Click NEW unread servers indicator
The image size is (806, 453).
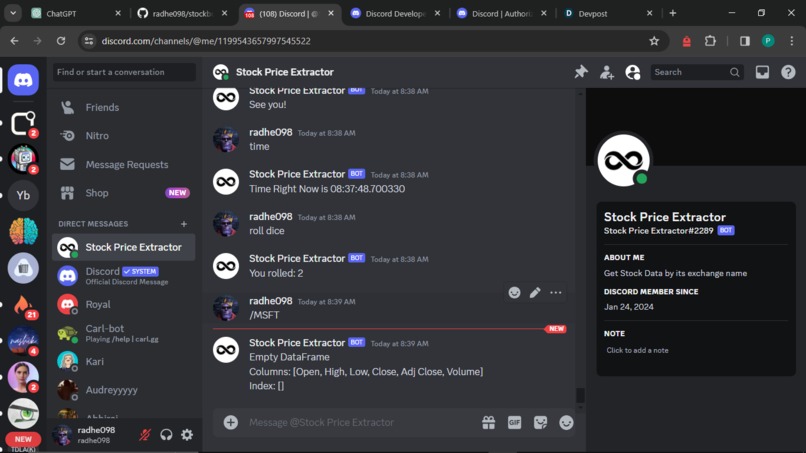coord(23,440)
